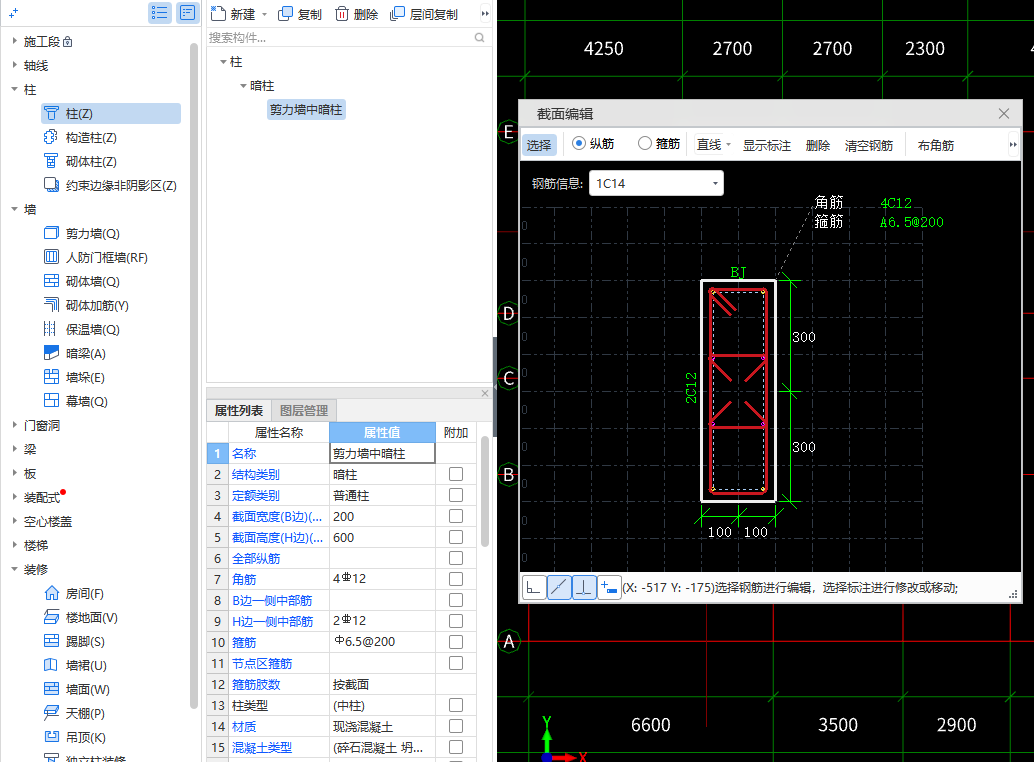This screenshot has width=1034, height=762.
Task: Click the 复制 button
Action: point(300,14)
